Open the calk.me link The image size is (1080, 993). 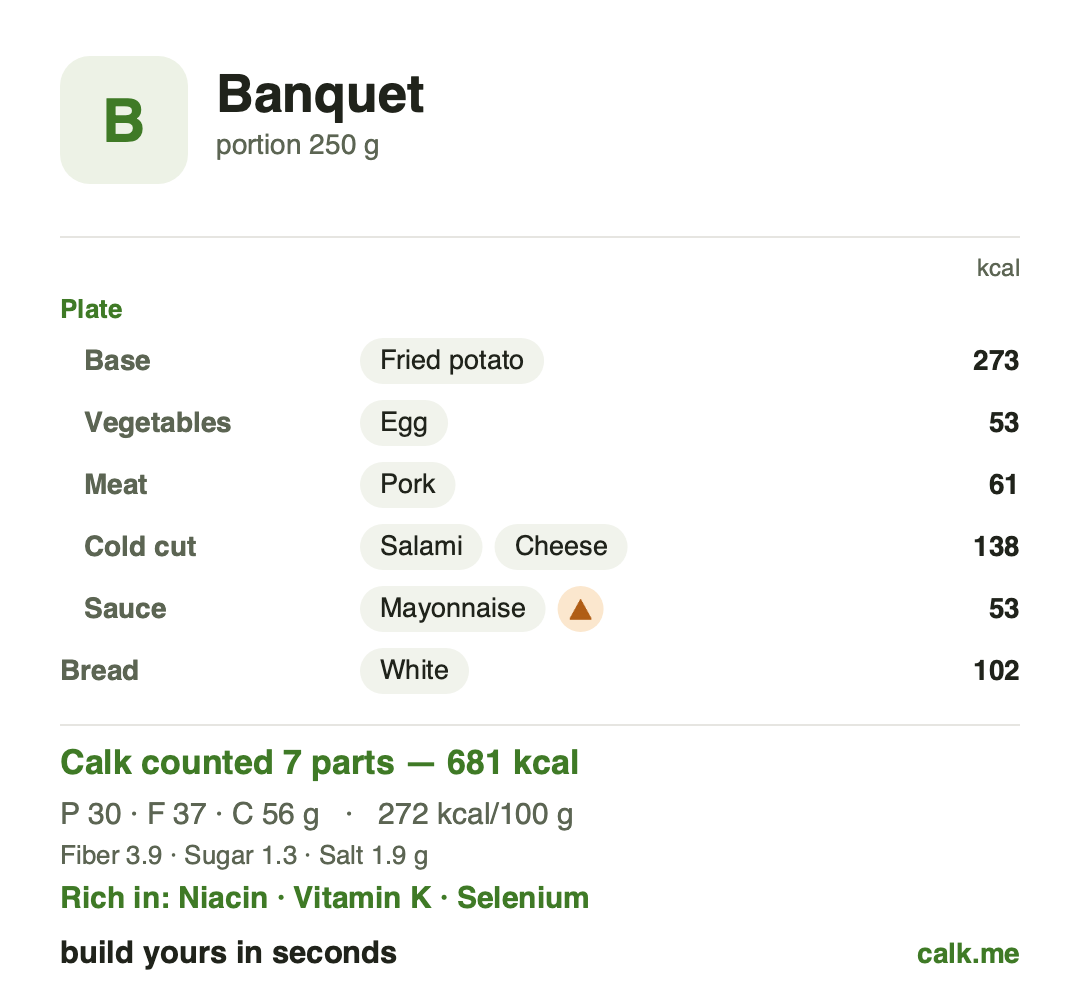click(x=968, y=954)
